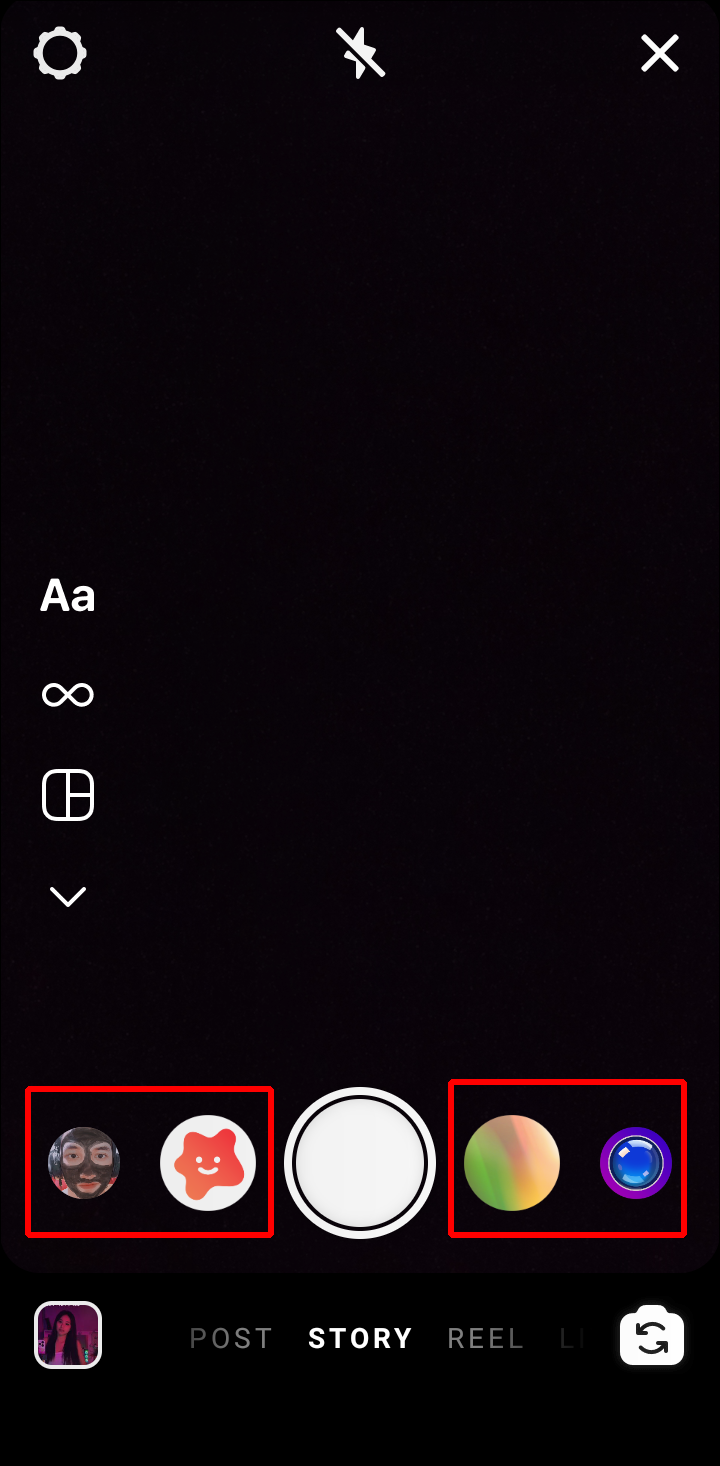Screen dimensions: 720x1466
Task: Expand more tools with down chevron
Action: [x=68, y=897]
